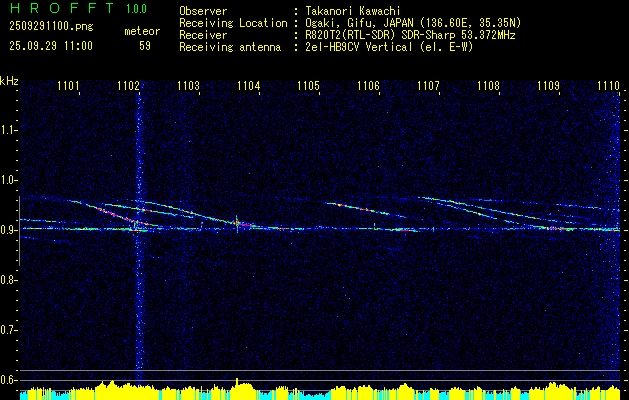Click the Receiving Location label
This screenshot has width=629, height=400.
pyautogui.click(x=233, y=23)
